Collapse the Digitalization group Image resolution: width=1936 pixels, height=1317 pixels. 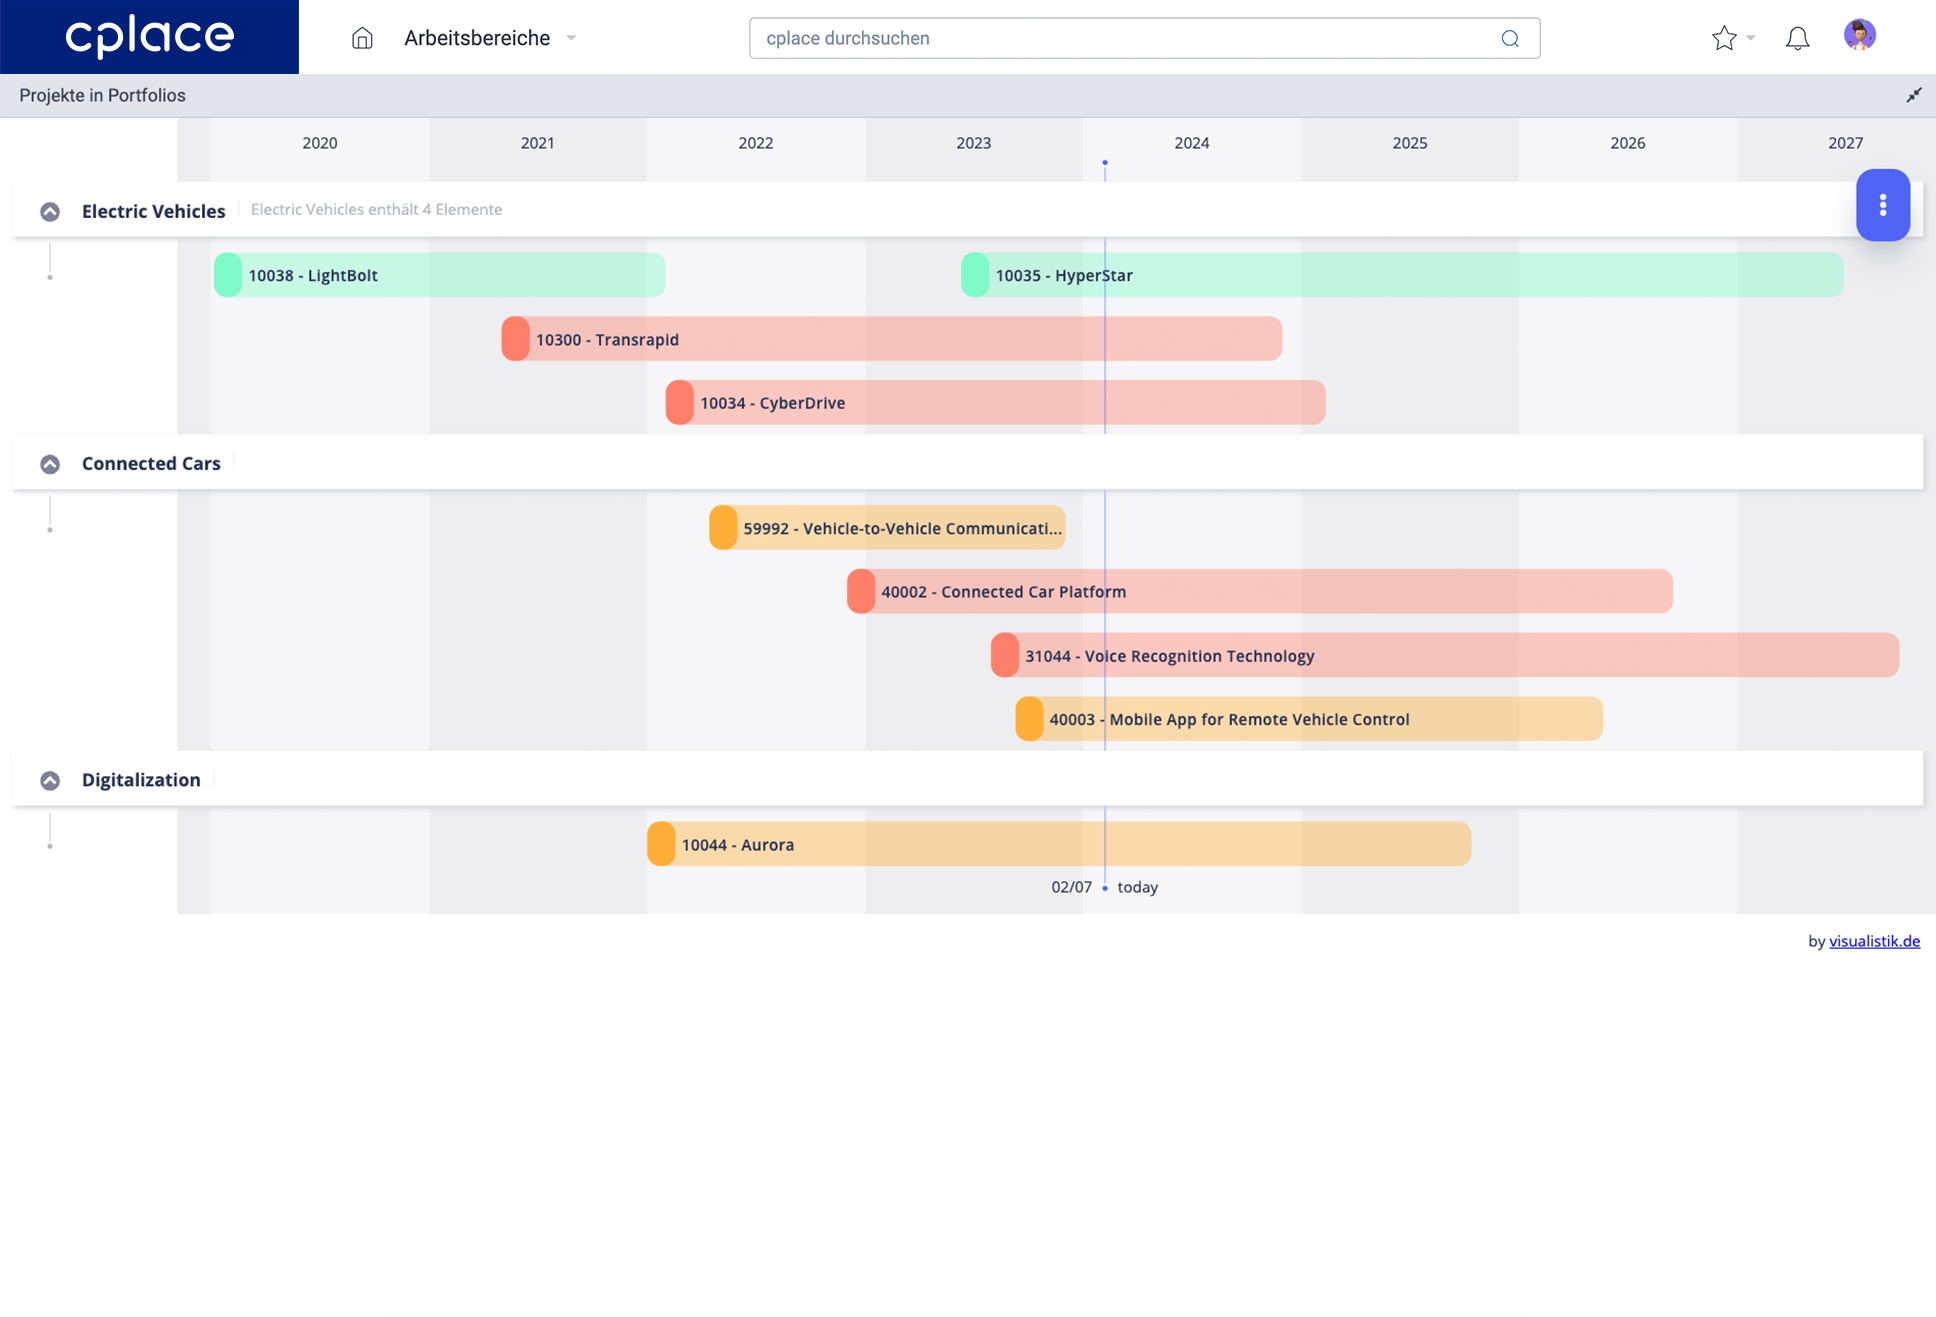tap(50, 780)
